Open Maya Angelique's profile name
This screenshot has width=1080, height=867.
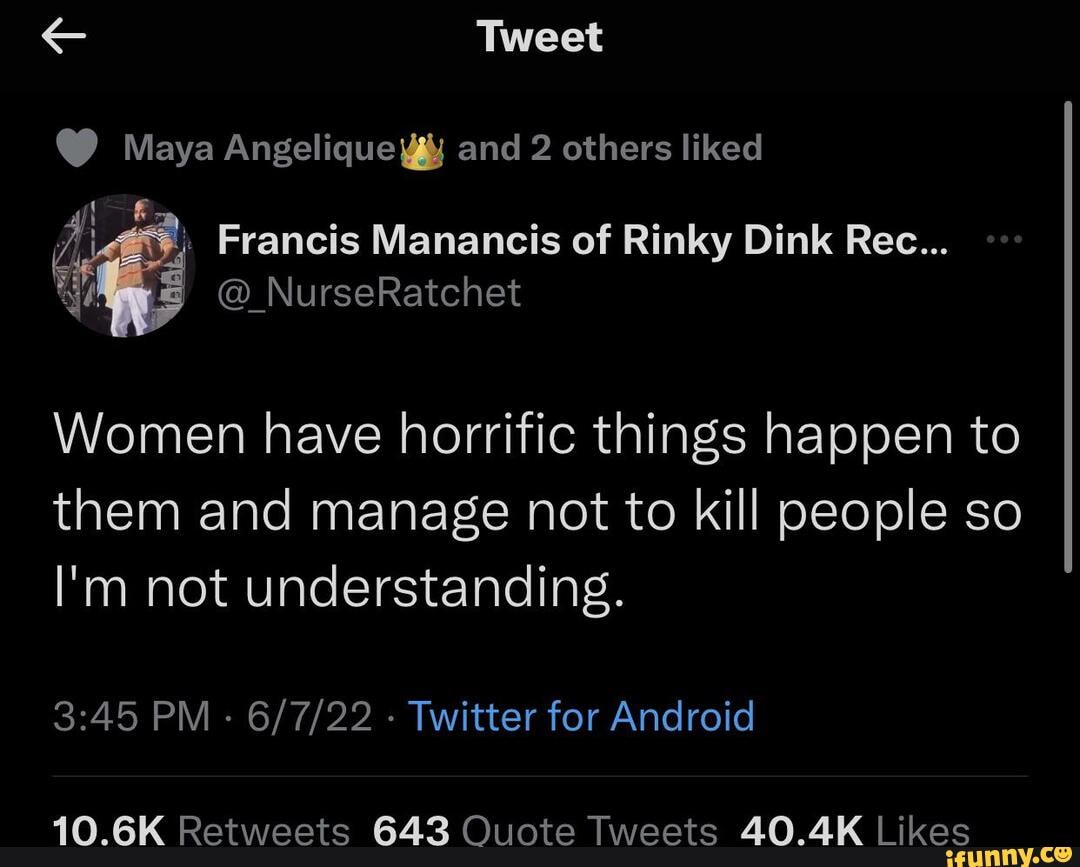coord(259,148)
